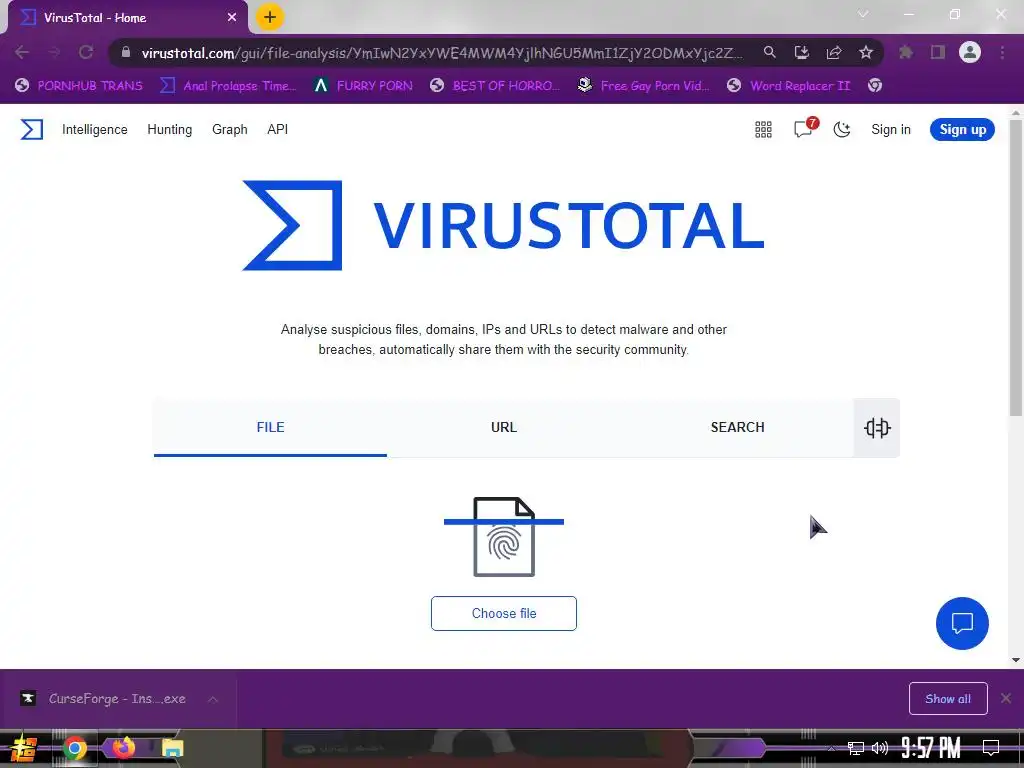The height and width of the screenshot is (768, 1024).
Task: Open the action center notification icon
Action: 991,748
